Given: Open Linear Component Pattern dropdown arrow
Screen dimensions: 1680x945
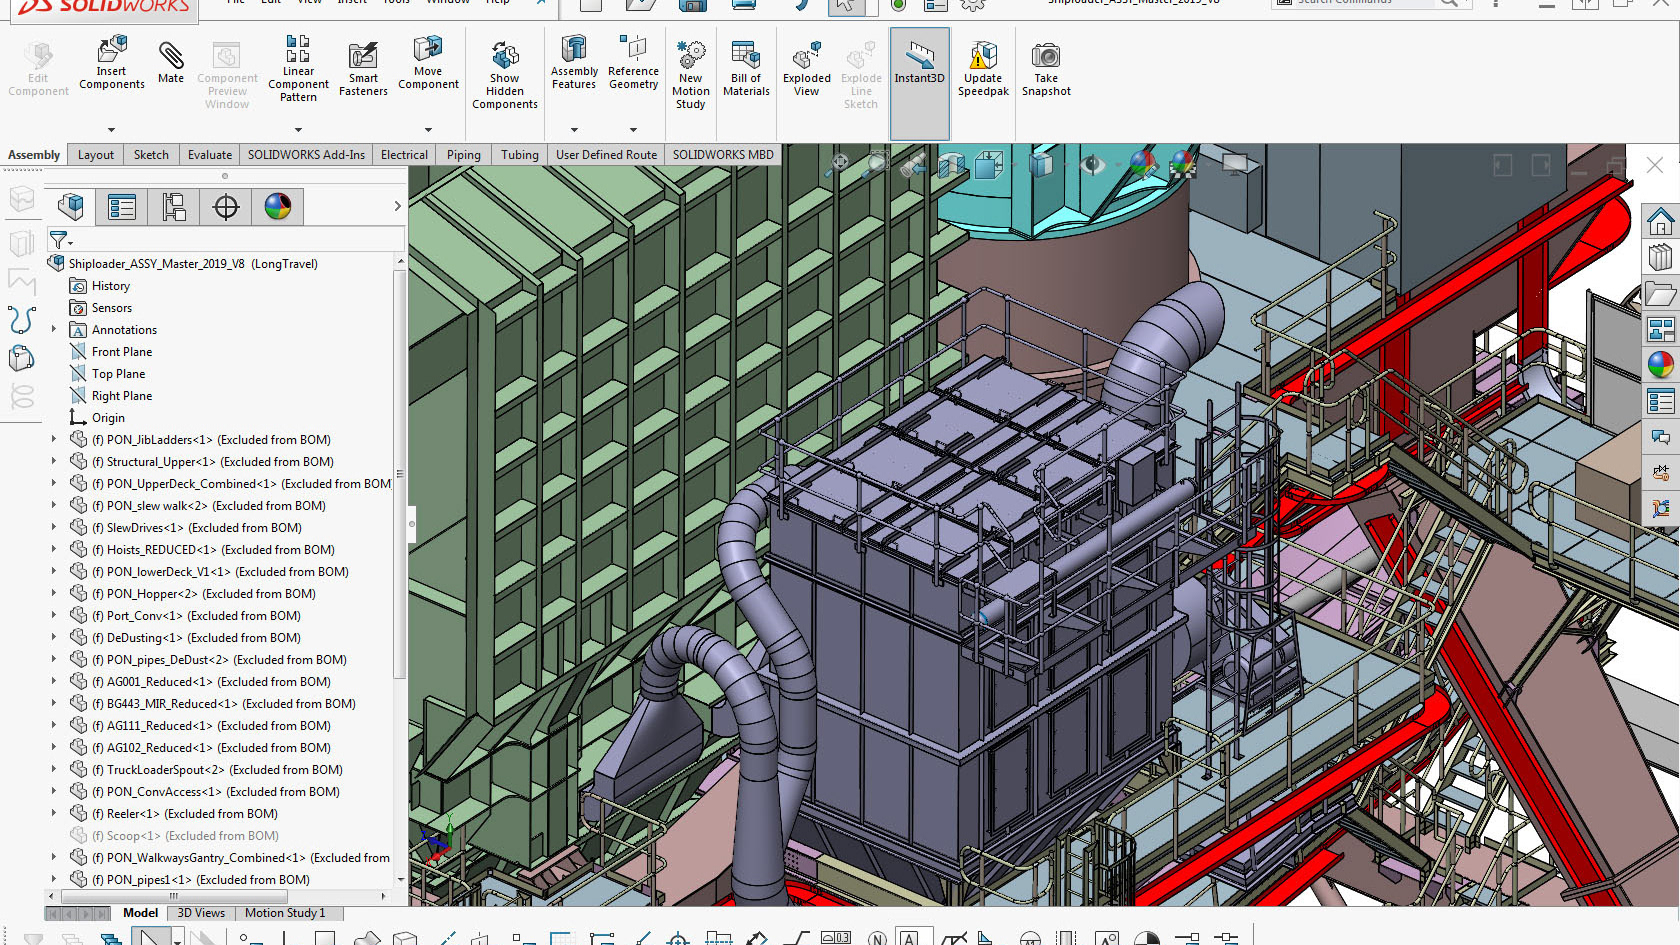Looking at the screenshot, I should click(298, 129).
